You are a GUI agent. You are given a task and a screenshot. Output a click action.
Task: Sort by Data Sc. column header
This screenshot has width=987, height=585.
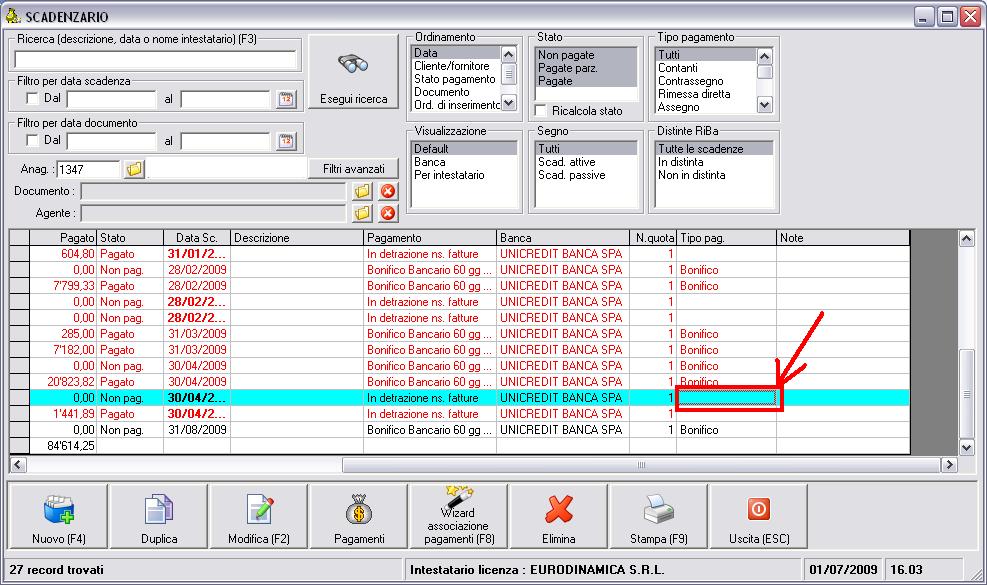(x=196, y=238)
